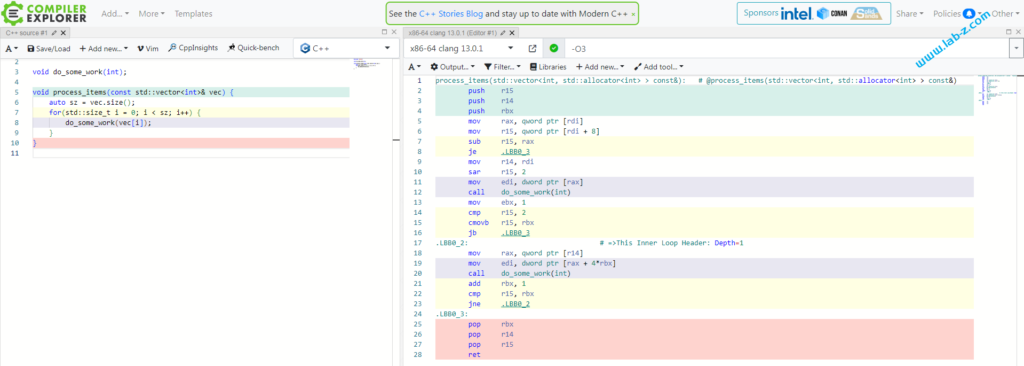Click Save/Load in source editor
The image size is (1024, 366).
[48, 48]
